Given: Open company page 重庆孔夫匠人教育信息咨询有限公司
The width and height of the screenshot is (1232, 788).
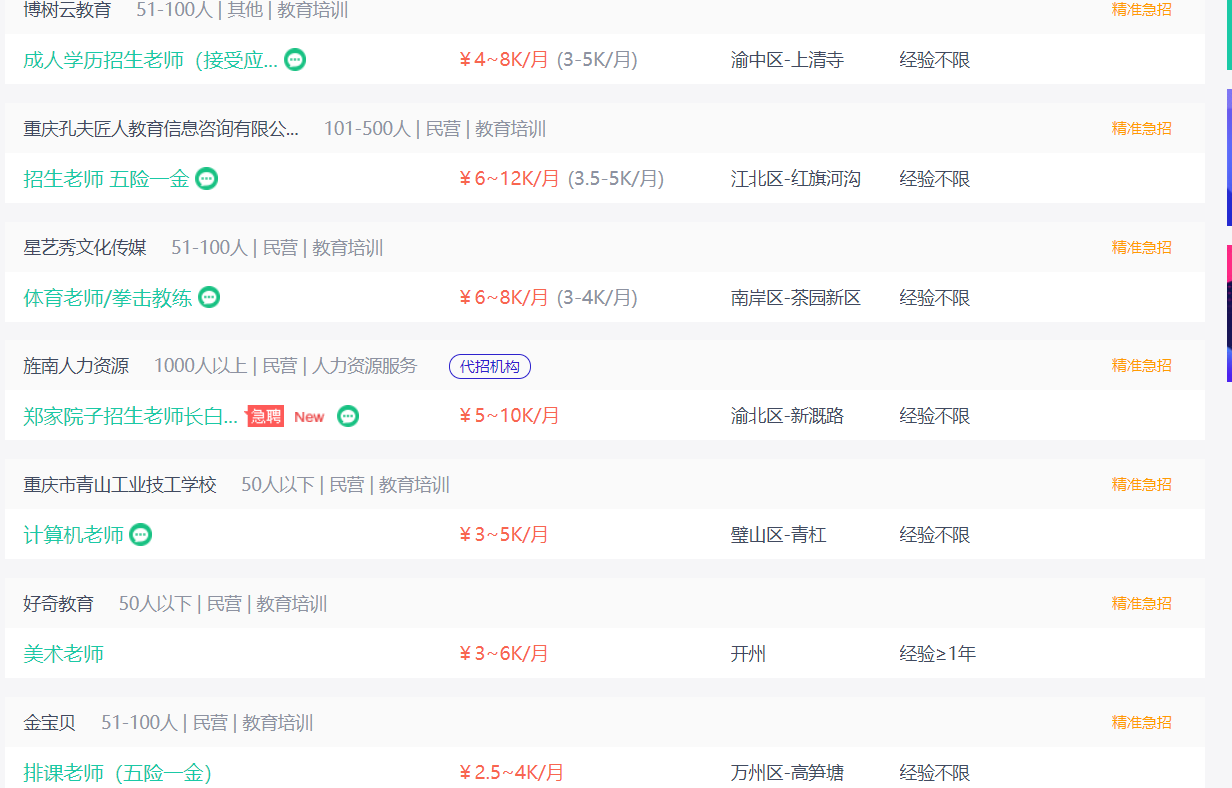Looking at the screenshot, I should [161, 129].
